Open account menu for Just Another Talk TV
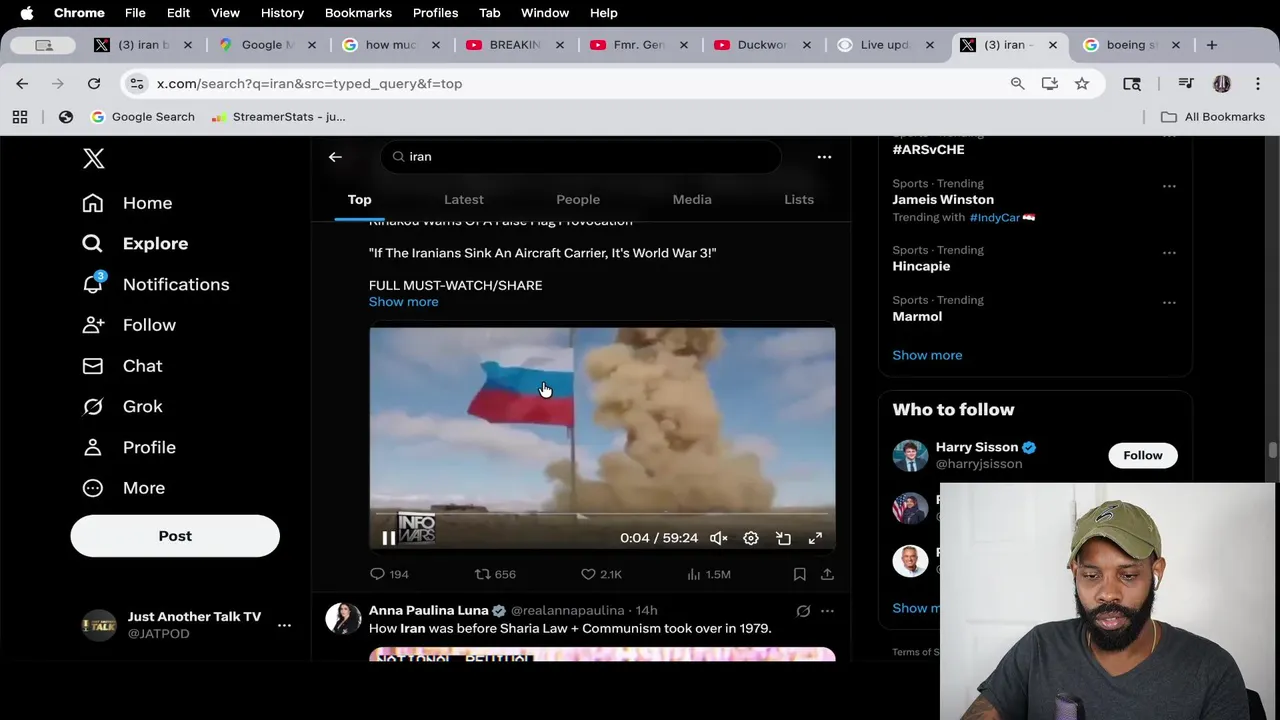Screen dimensions: 1280x720 pos(284,625)
